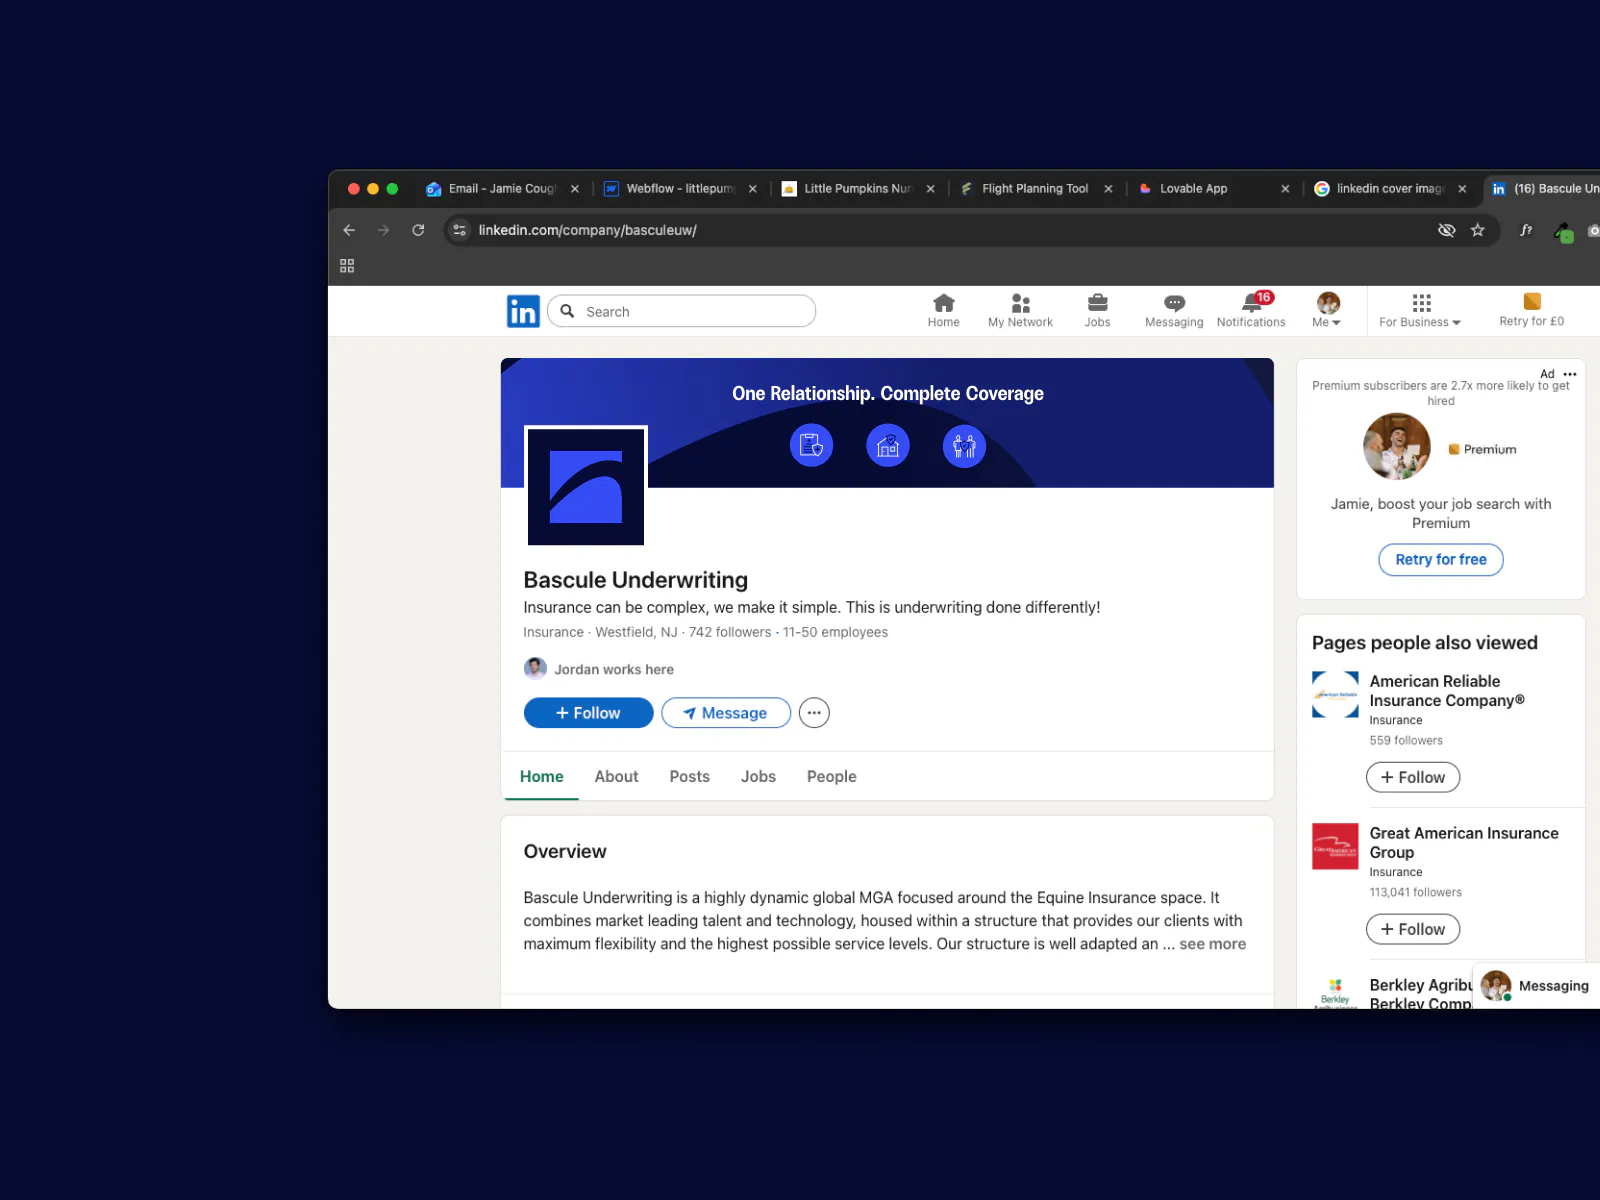This screenshot has height=1200, width=1600.
Task: Click the house cover icon
Action: point(888,446)
